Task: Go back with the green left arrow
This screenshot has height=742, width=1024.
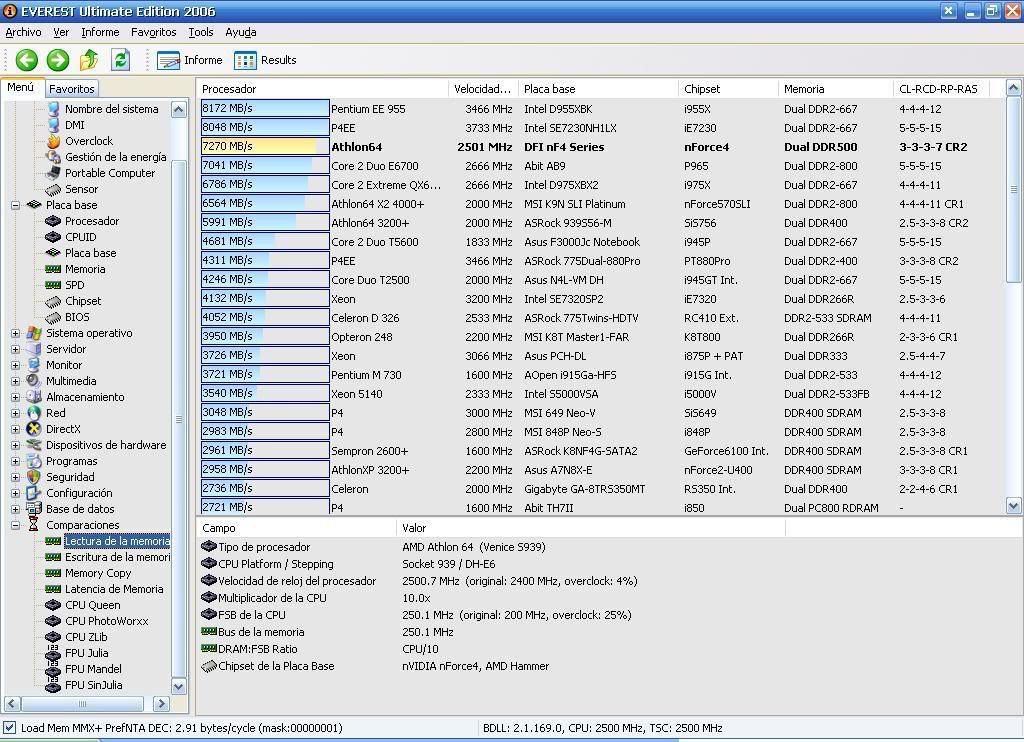Action: 27,60
